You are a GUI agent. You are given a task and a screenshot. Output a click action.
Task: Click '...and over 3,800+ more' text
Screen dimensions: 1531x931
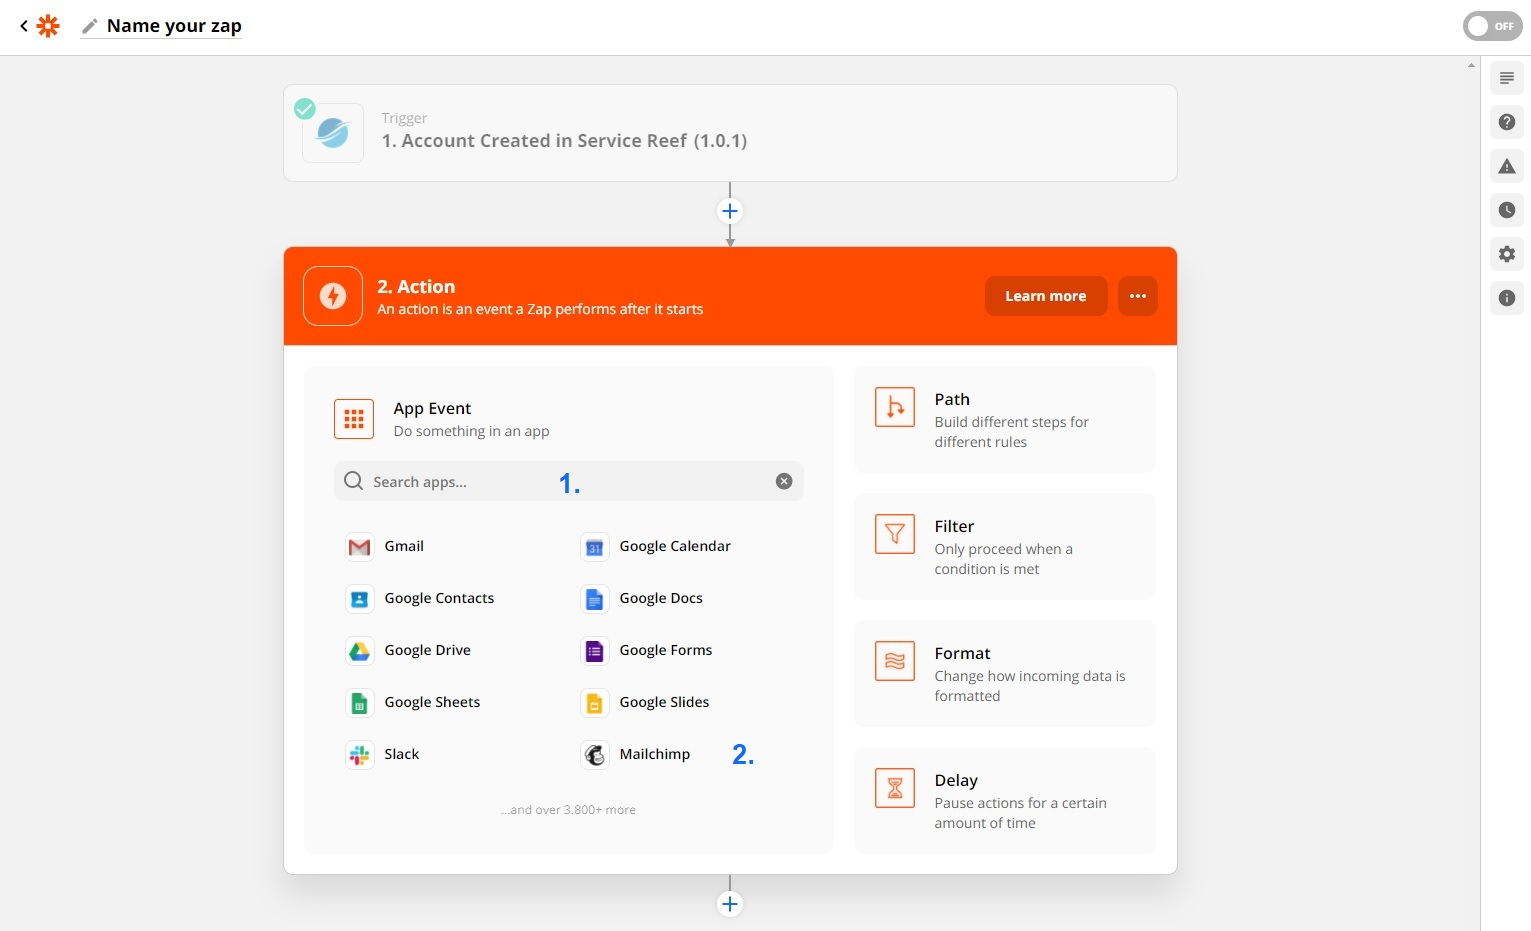pos(568,810)
